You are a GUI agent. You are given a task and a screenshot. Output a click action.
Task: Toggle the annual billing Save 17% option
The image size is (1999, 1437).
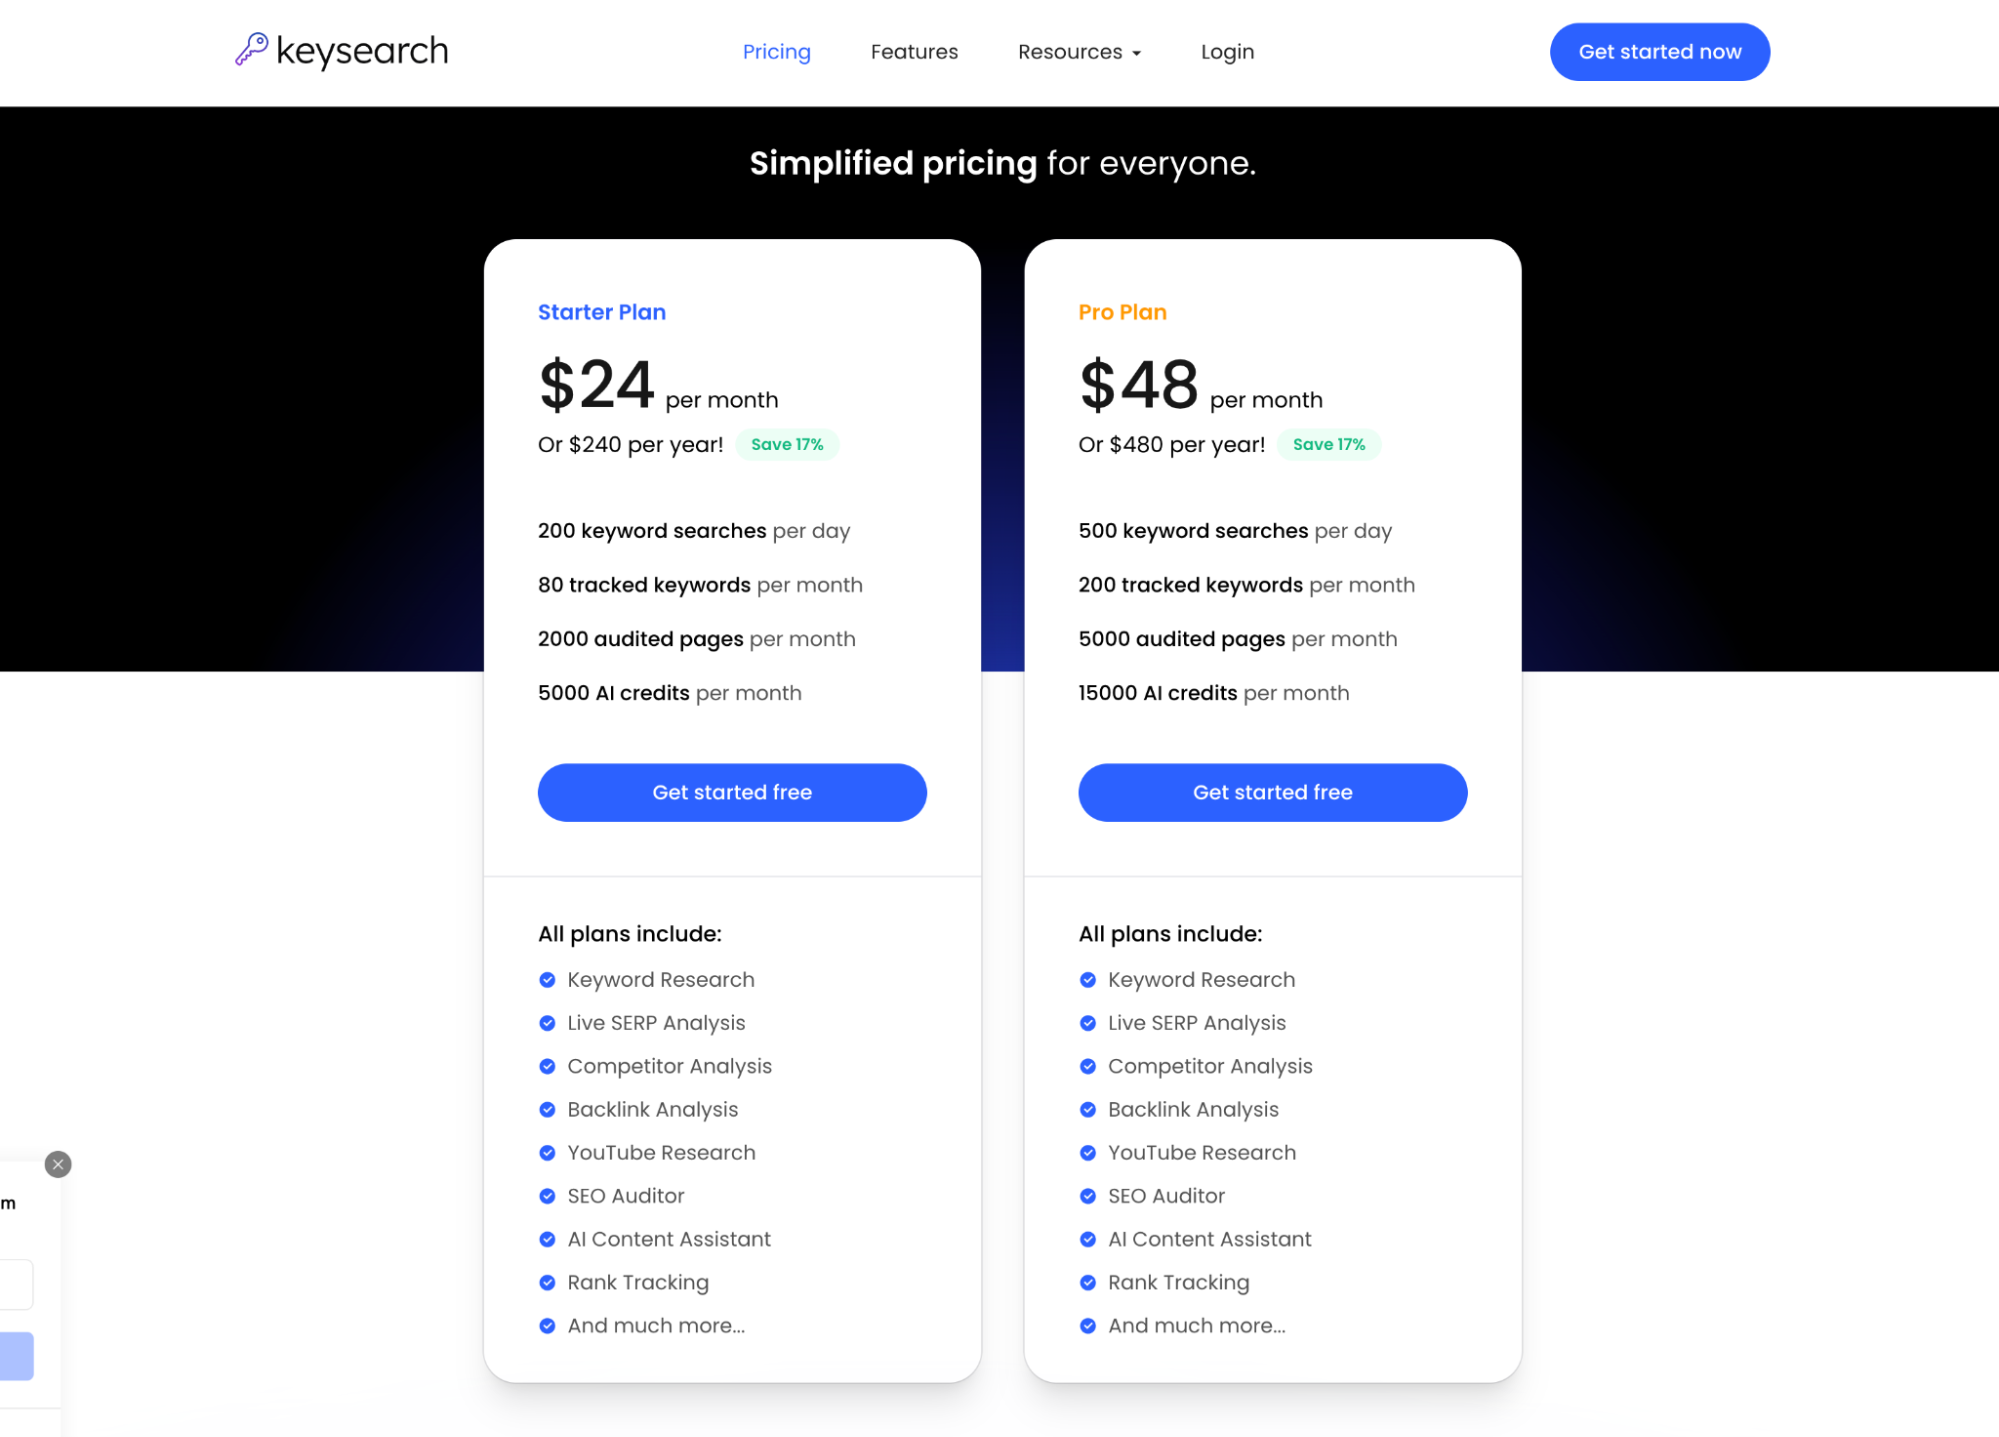click(785, 445)
